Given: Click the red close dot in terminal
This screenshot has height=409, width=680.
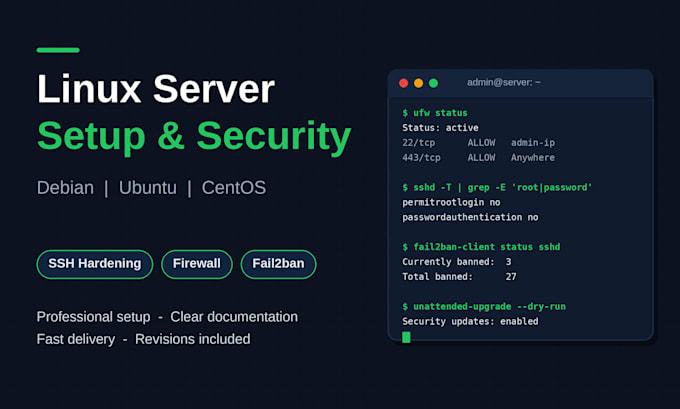Looking at the screenshot, I should tap(403, 83).
